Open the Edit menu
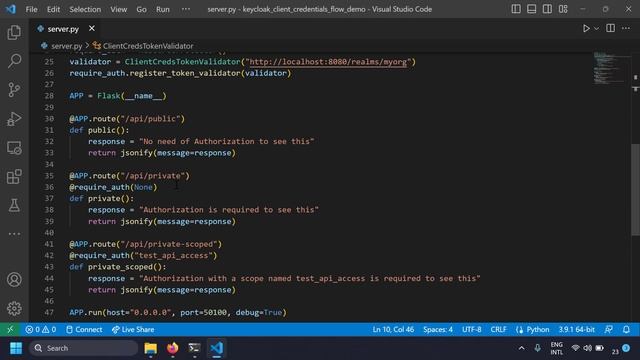Screen dimensions: 640x360 53,9
